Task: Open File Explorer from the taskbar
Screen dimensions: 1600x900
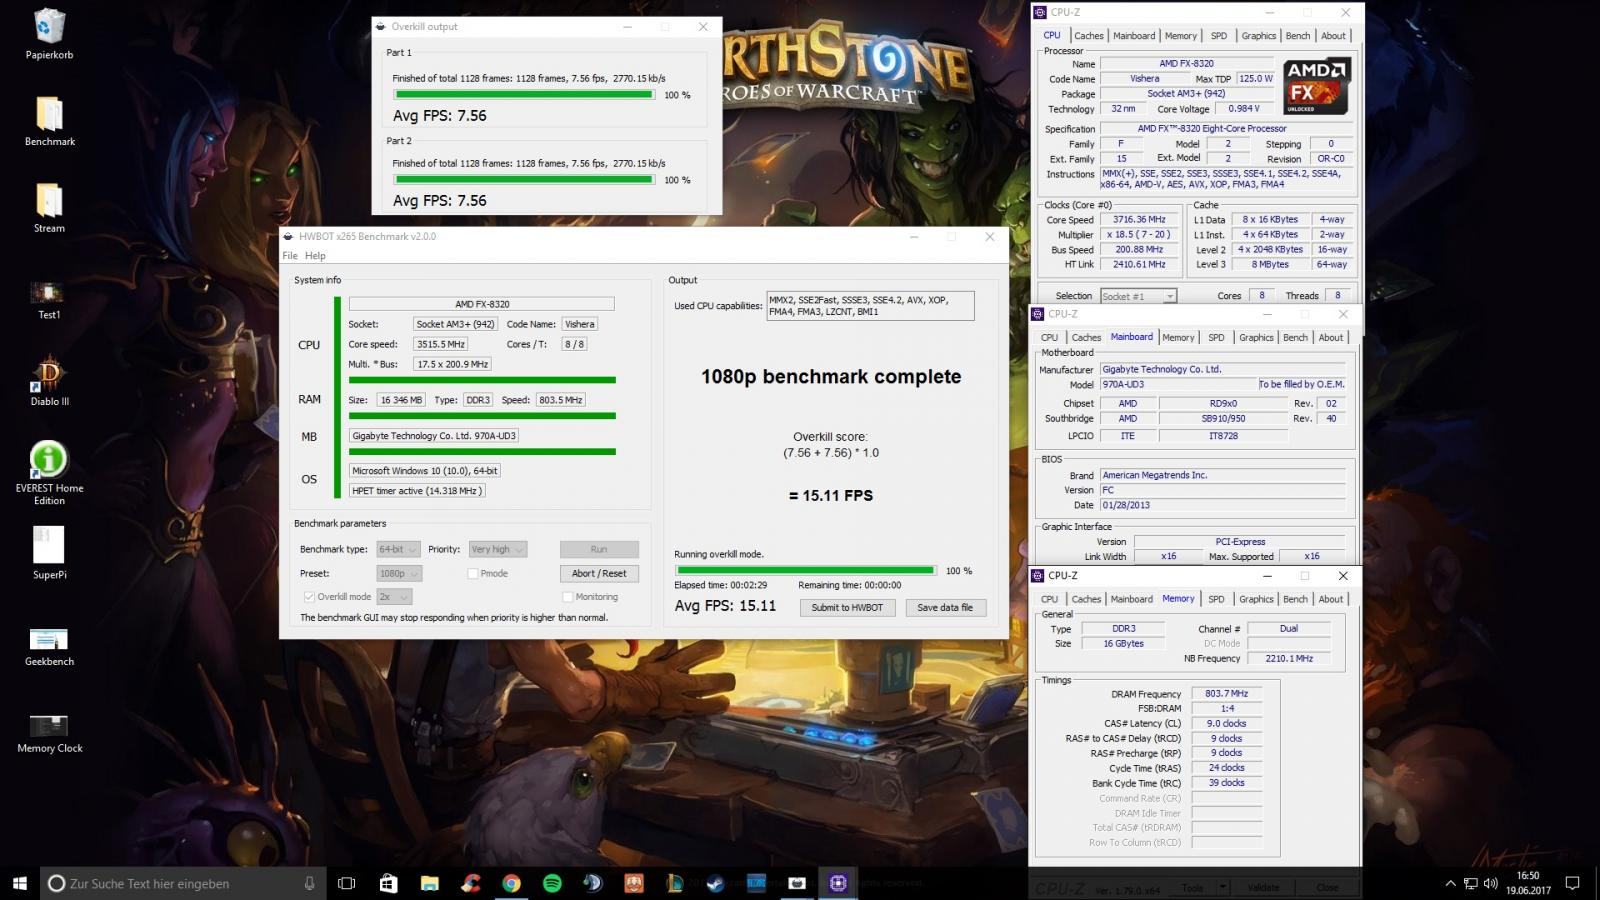Action: (x=429, y=883)
